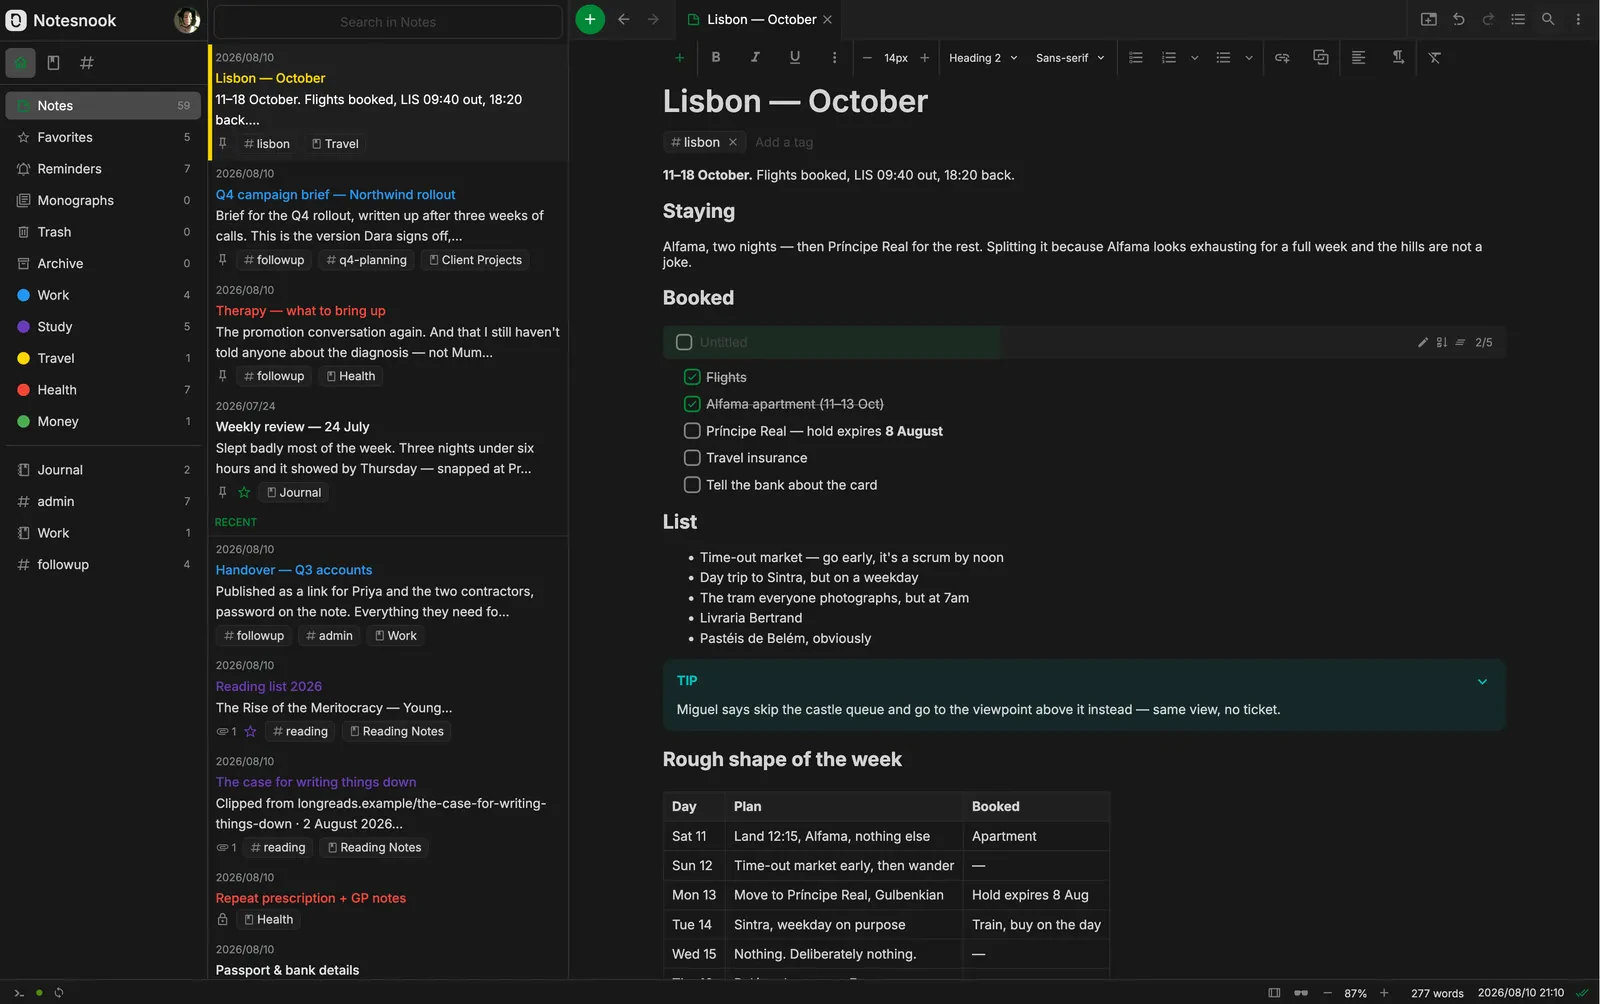
Task: Uncheck the Alfama apartment task
Action: click(x=692, y=404)
